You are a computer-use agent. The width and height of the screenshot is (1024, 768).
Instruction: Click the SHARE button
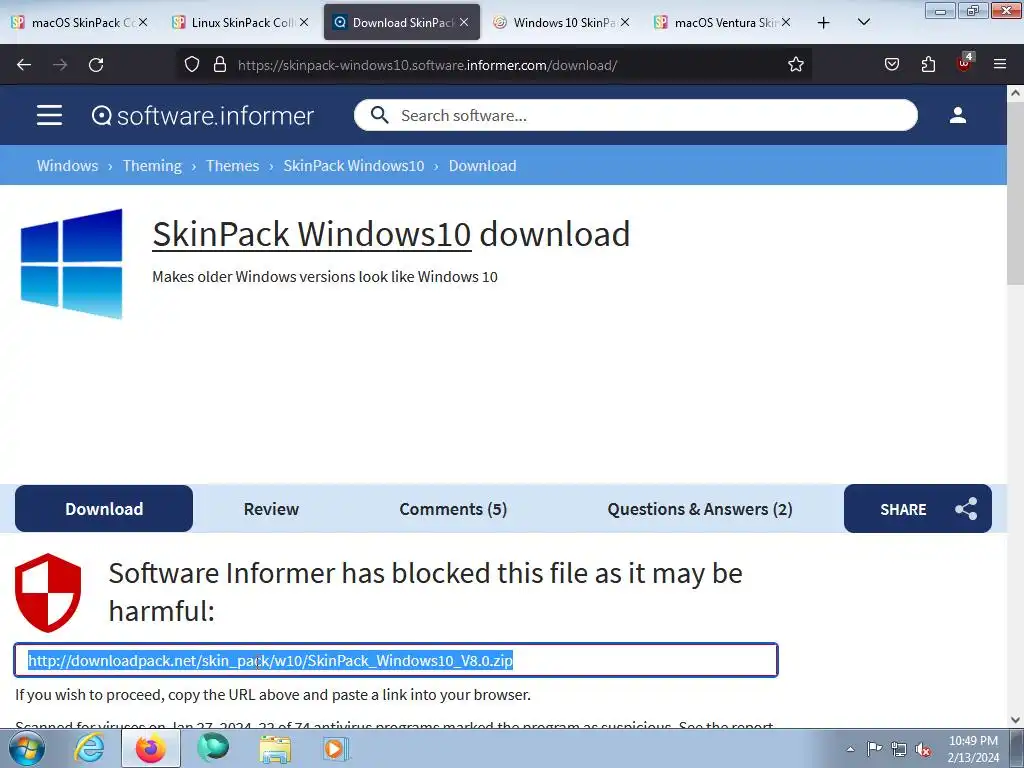[x=918, y=509]
